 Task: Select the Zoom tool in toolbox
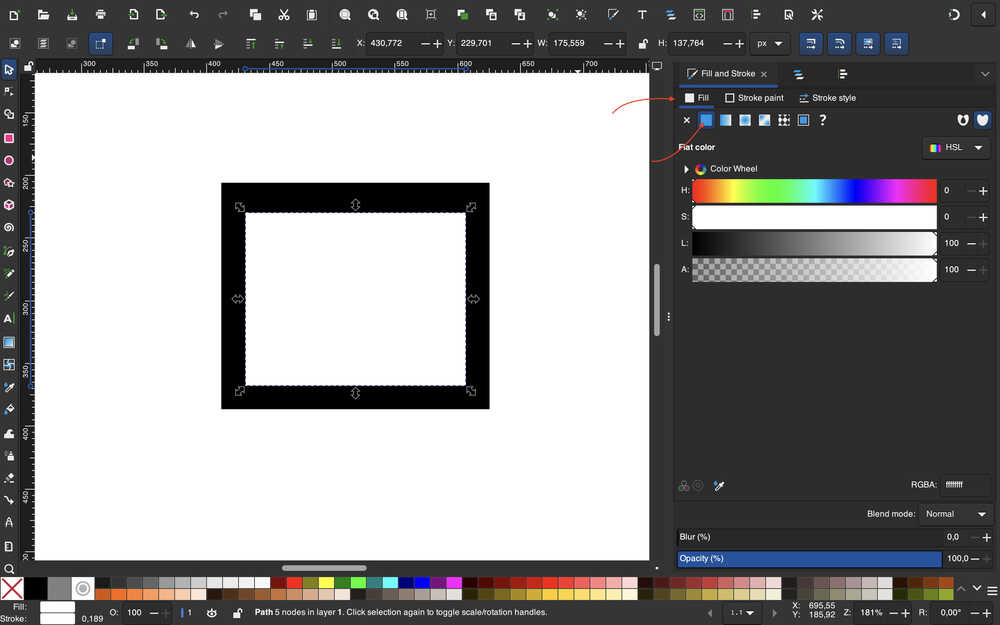pyautogui.click(x=9, y=569)
